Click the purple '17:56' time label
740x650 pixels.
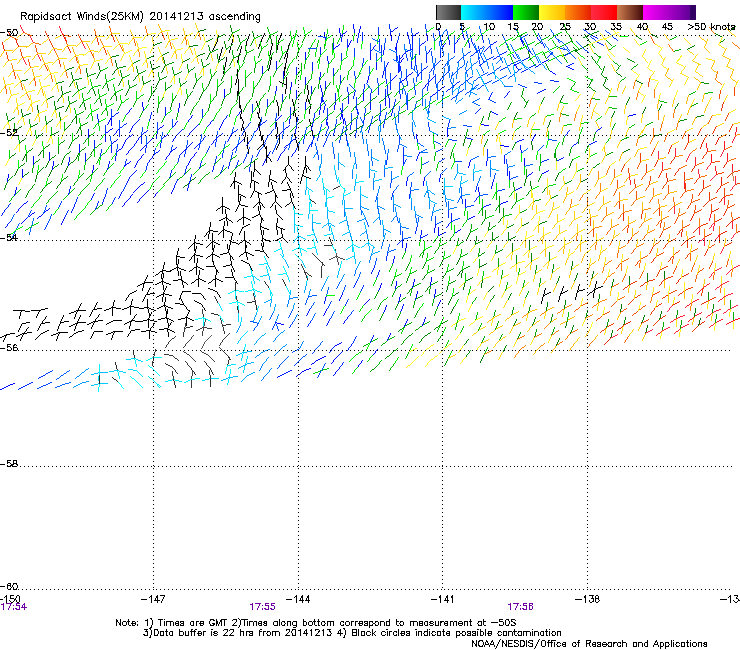tap(521, 607)
